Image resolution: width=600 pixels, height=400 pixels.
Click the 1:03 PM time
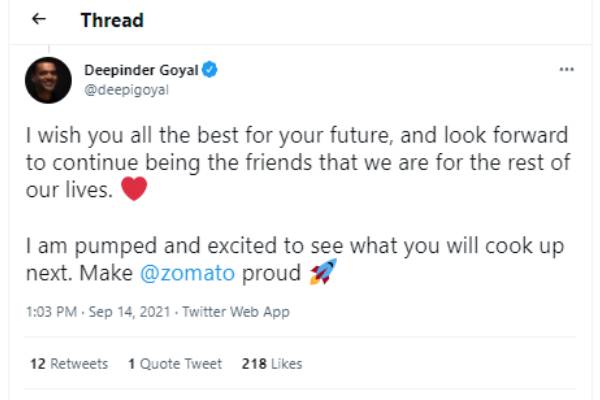[52, 312]
